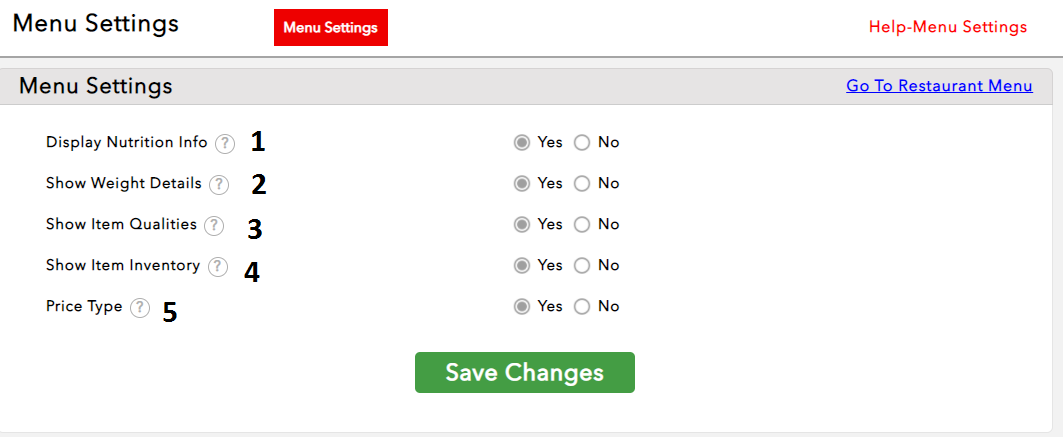Click help icon next to Show Weight Details

(220, 184)
